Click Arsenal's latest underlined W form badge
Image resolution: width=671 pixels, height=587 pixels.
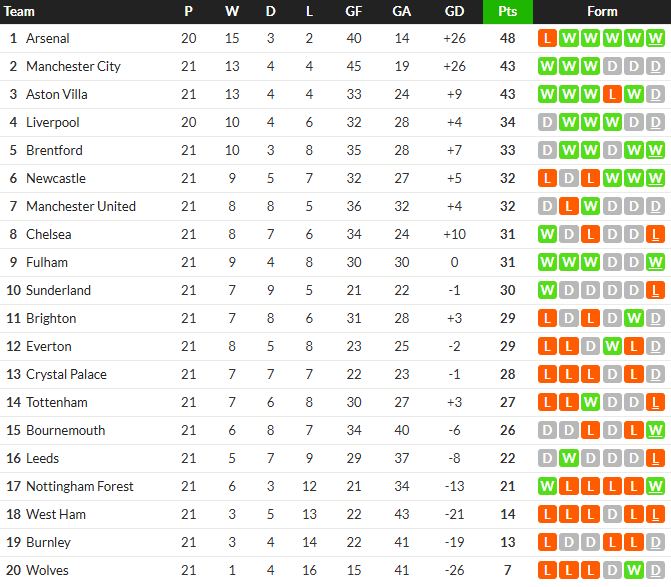[x=655, y=39]
